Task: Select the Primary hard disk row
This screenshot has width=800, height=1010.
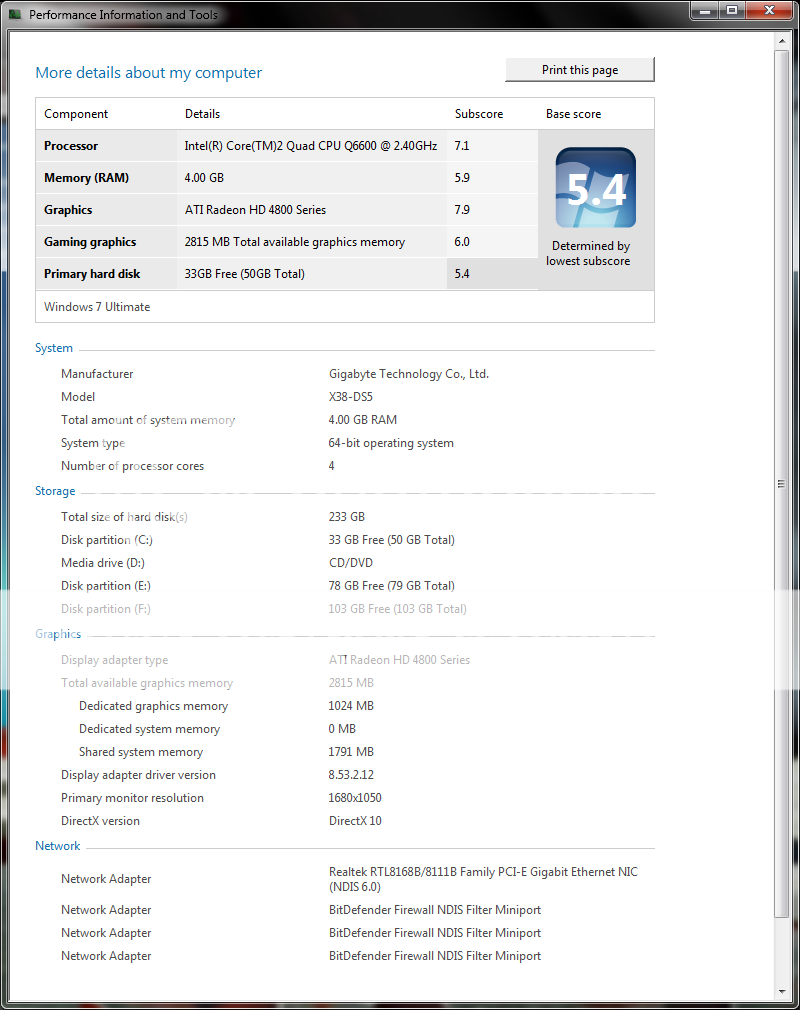Action: 240,274
